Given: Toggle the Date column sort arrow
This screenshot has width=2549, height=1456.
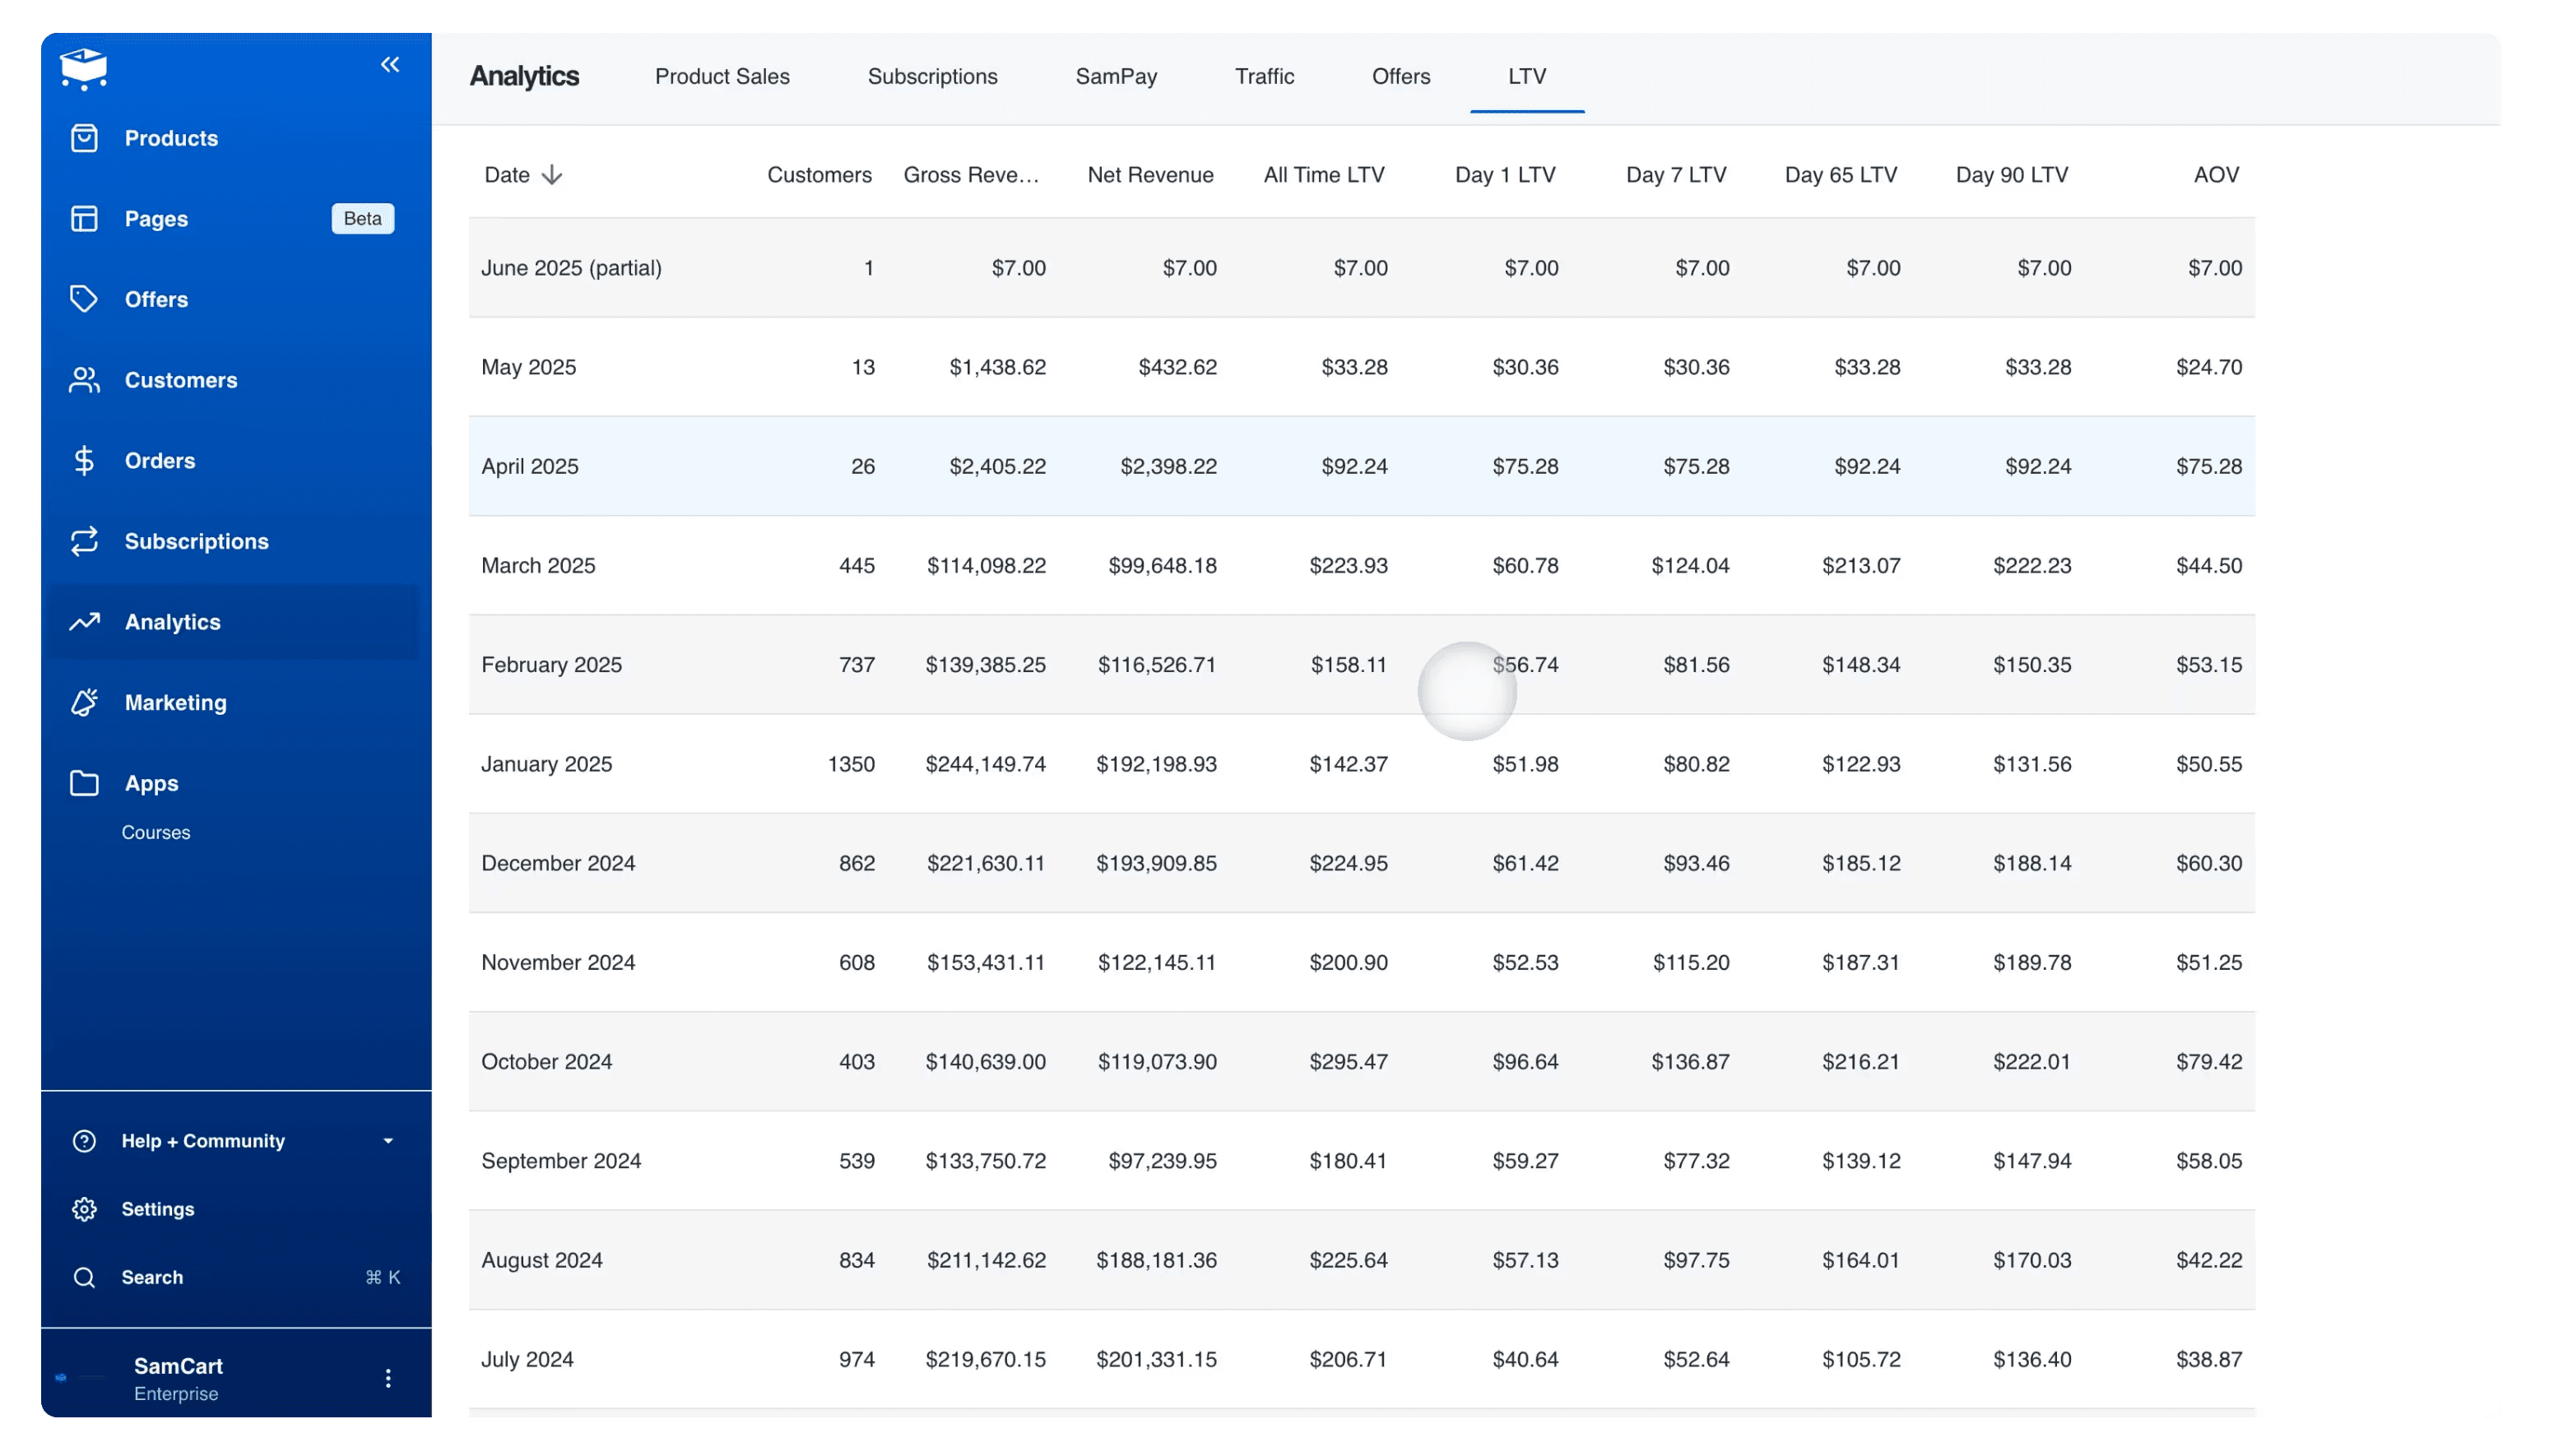Looking at the screenshot, I should pos(552,175).
